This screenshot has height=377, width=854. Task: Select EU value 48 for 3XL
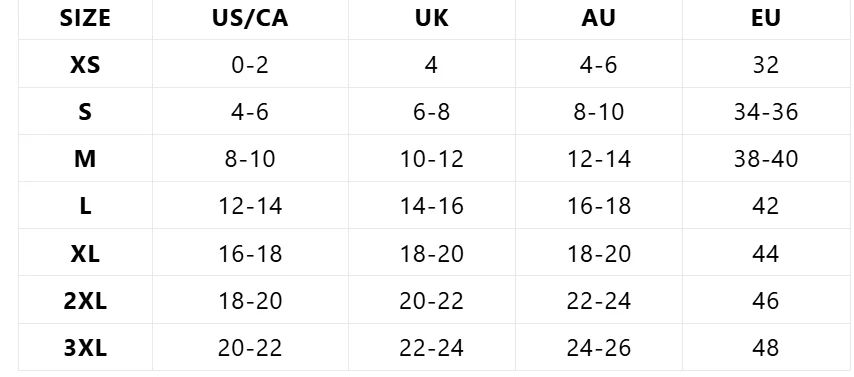(765, 348)
